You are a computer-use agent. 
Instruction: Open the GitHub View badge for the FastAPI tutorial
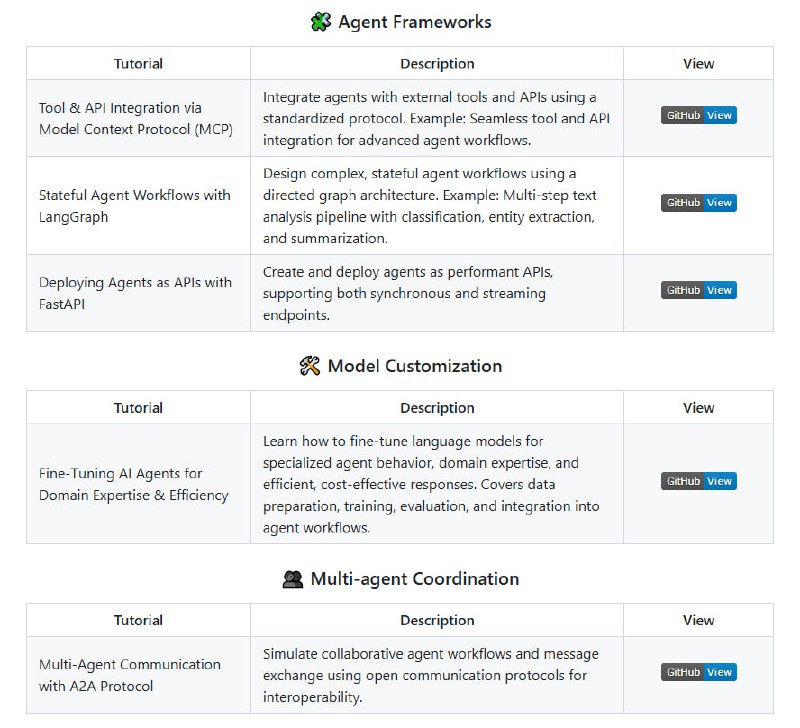pyautogui.click(x=698, y=290)
